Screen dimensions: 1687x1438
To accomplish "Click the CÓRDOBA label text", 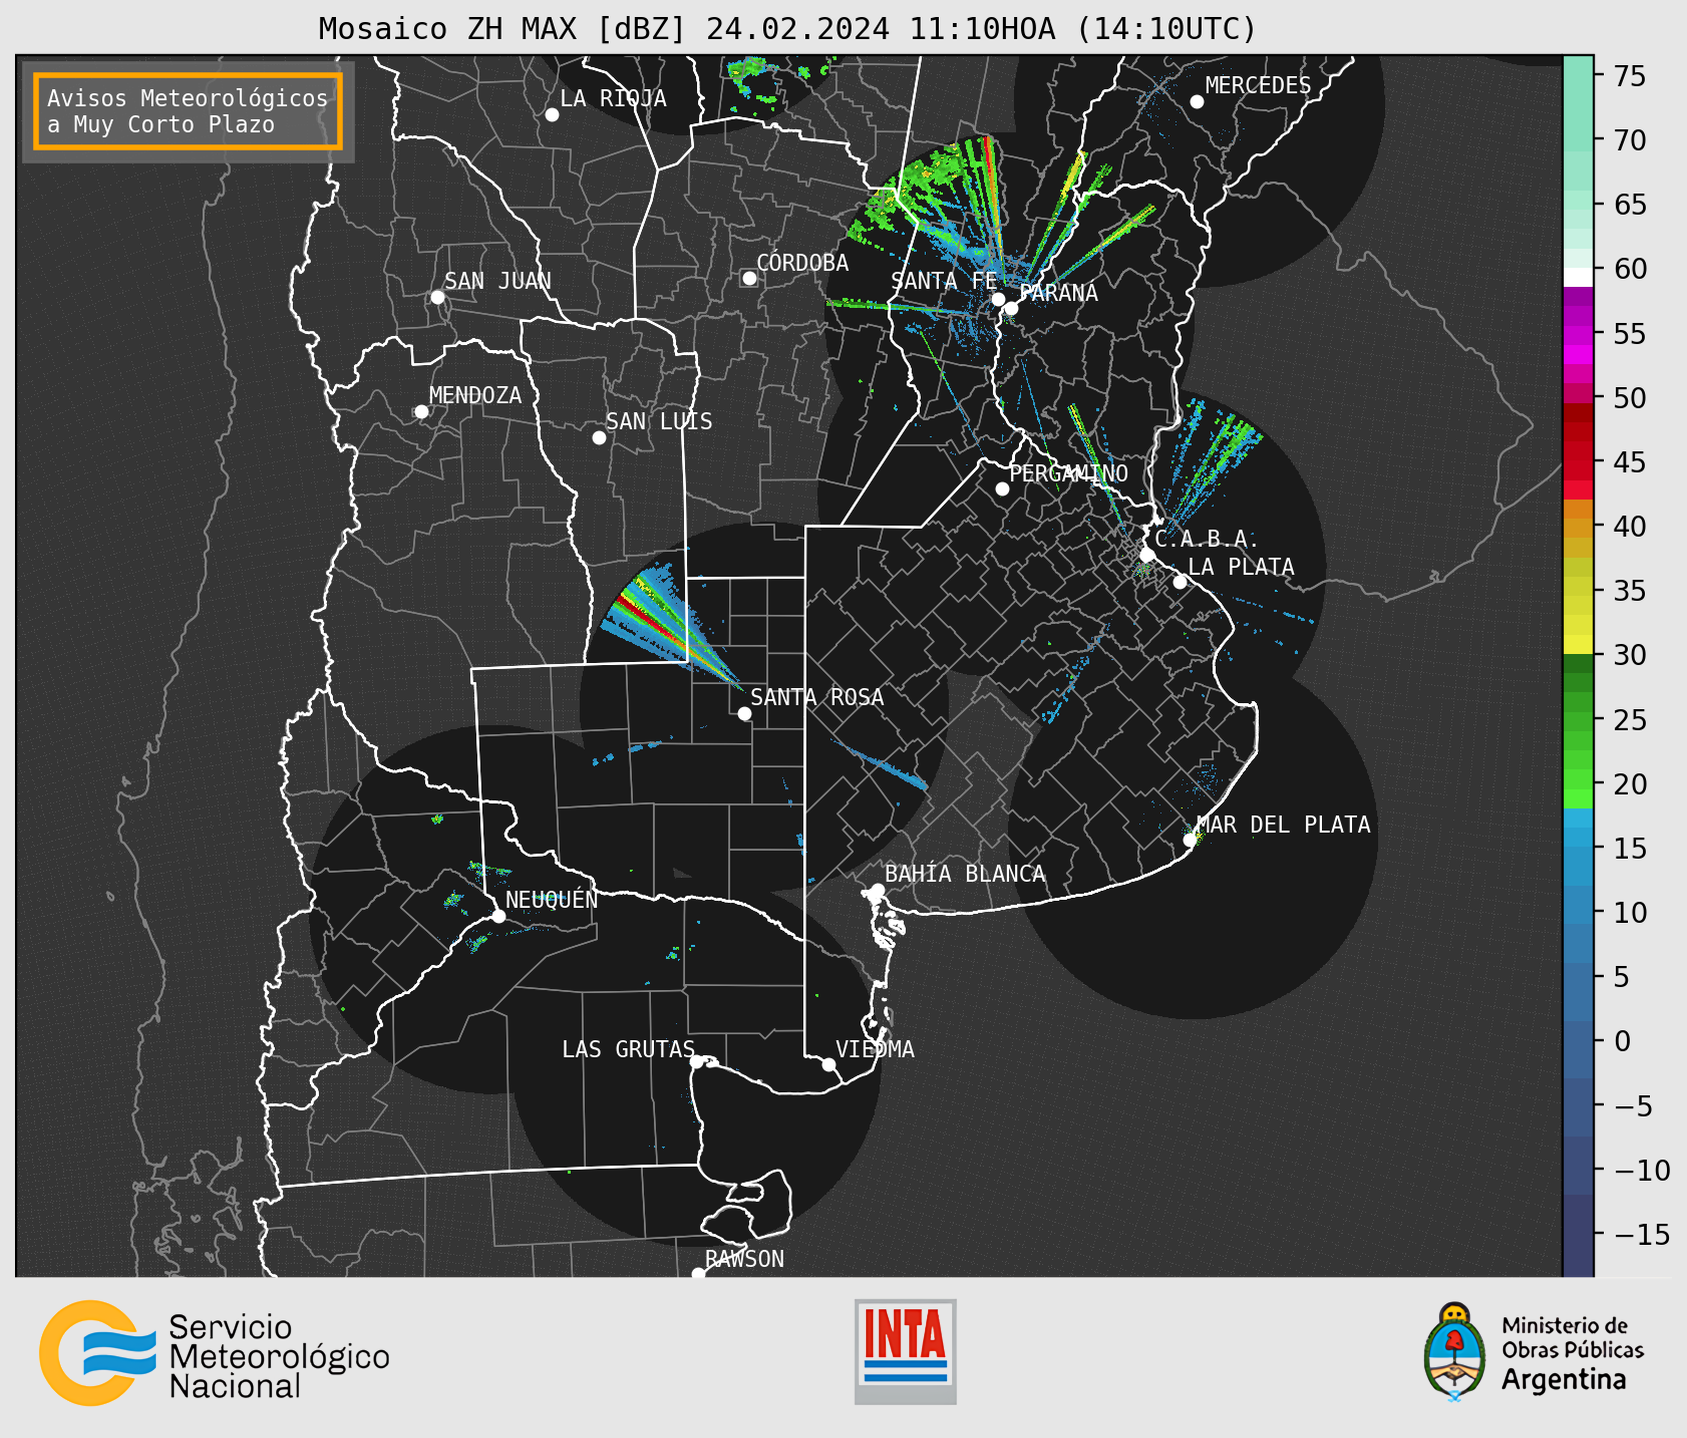I will tap(803, 263).
